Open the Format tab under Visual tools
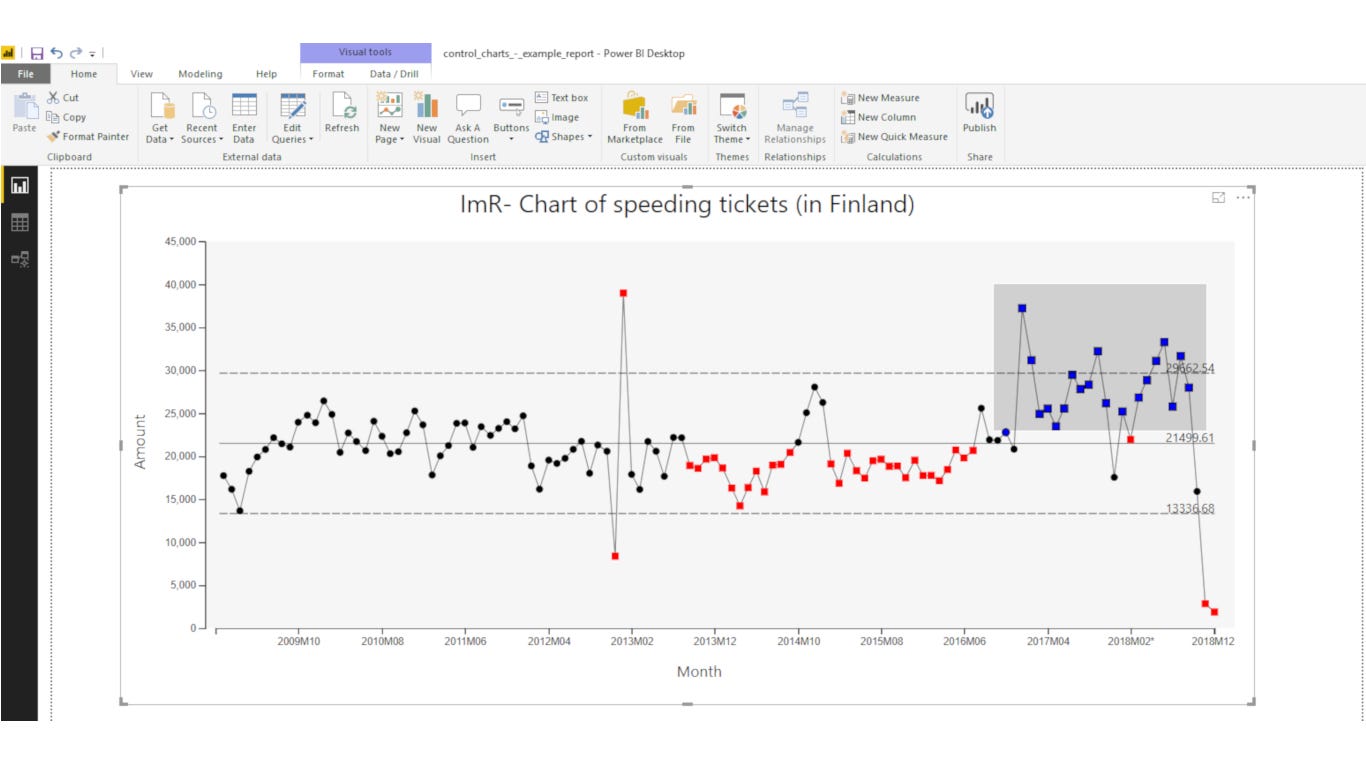The height and width of the screenshot is (768, 1366). 328,73
